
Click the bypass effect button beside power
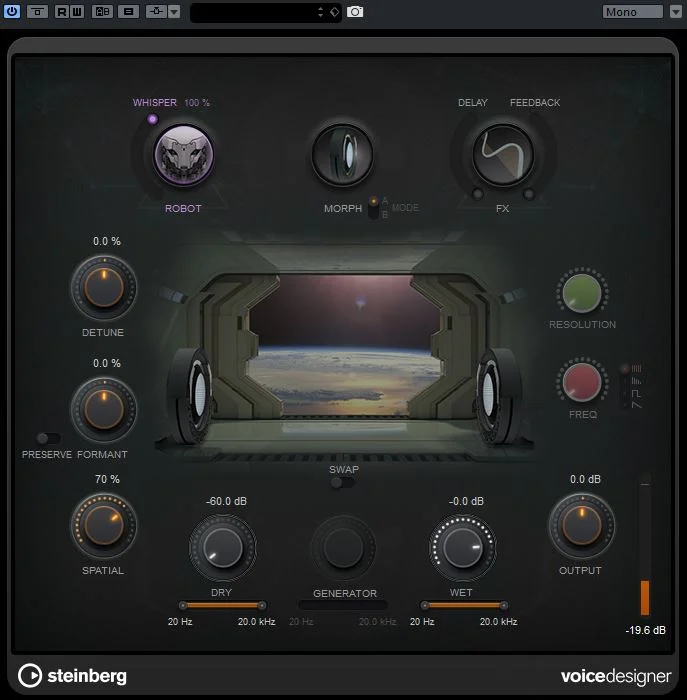[37, 12]
